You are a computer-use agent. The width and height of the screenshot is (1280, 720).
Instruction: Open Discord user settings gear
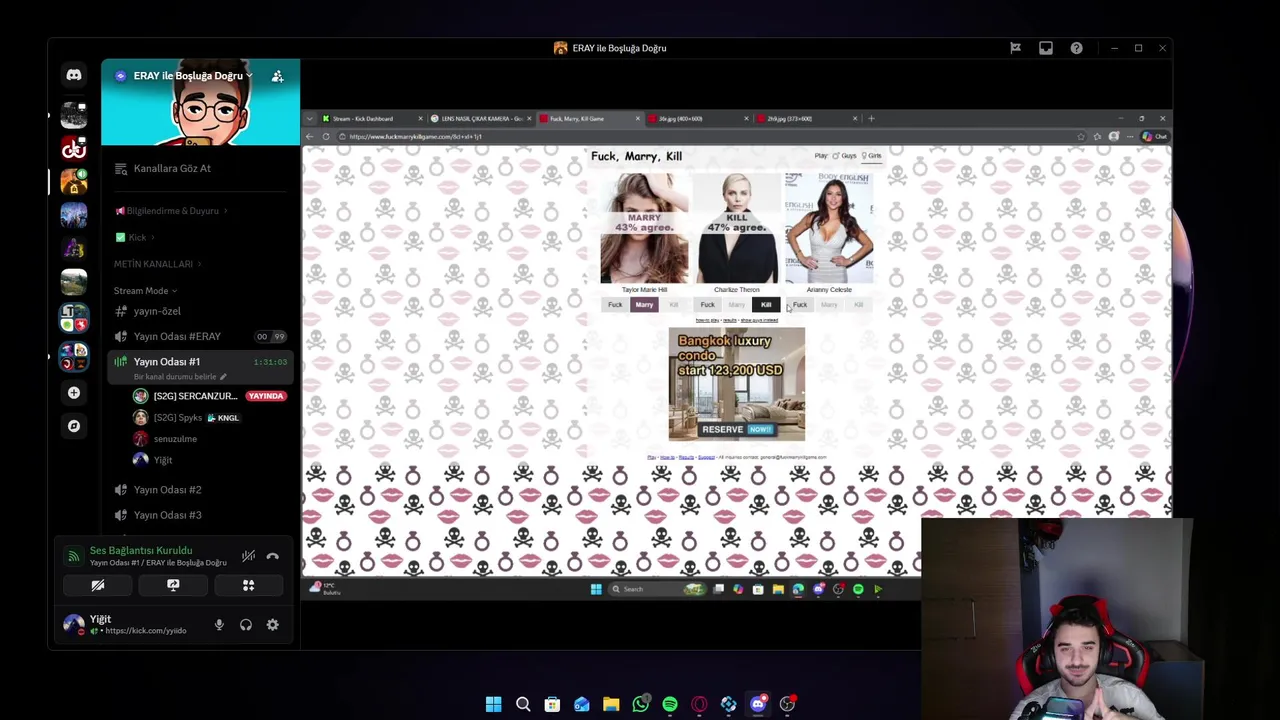[x=272, y=625]
